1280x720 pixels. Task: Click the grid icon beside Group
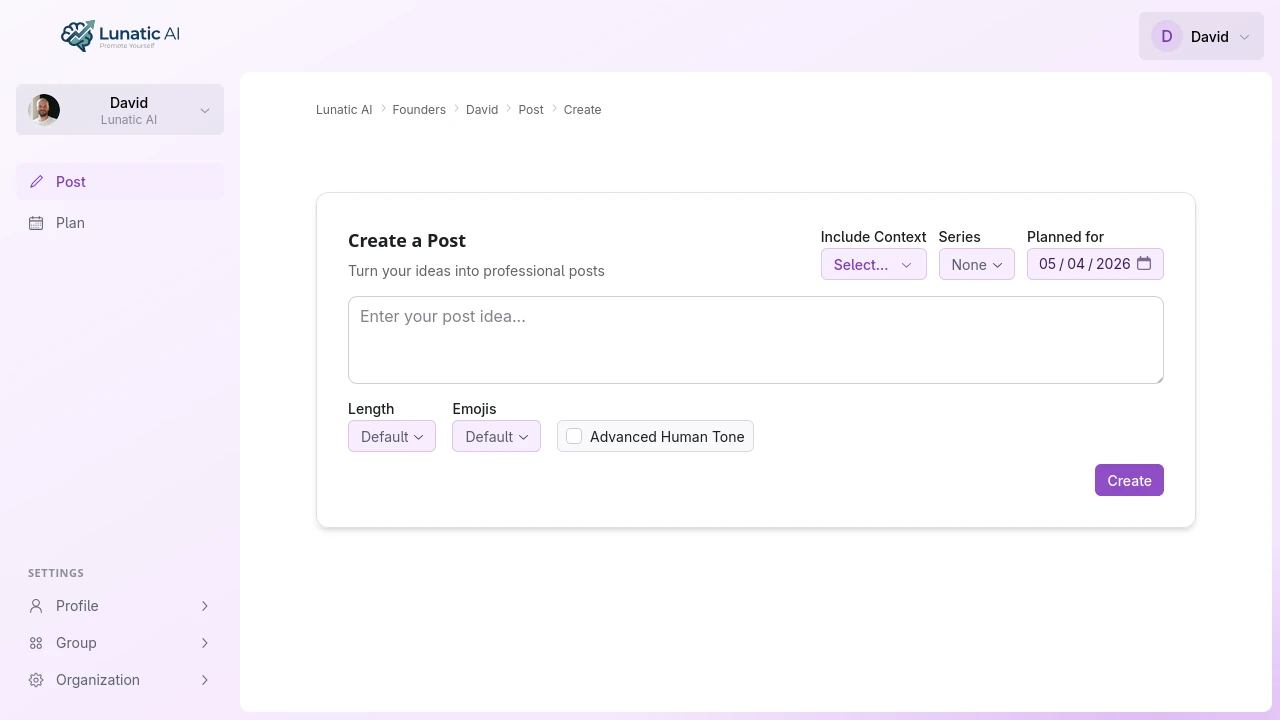36,643
